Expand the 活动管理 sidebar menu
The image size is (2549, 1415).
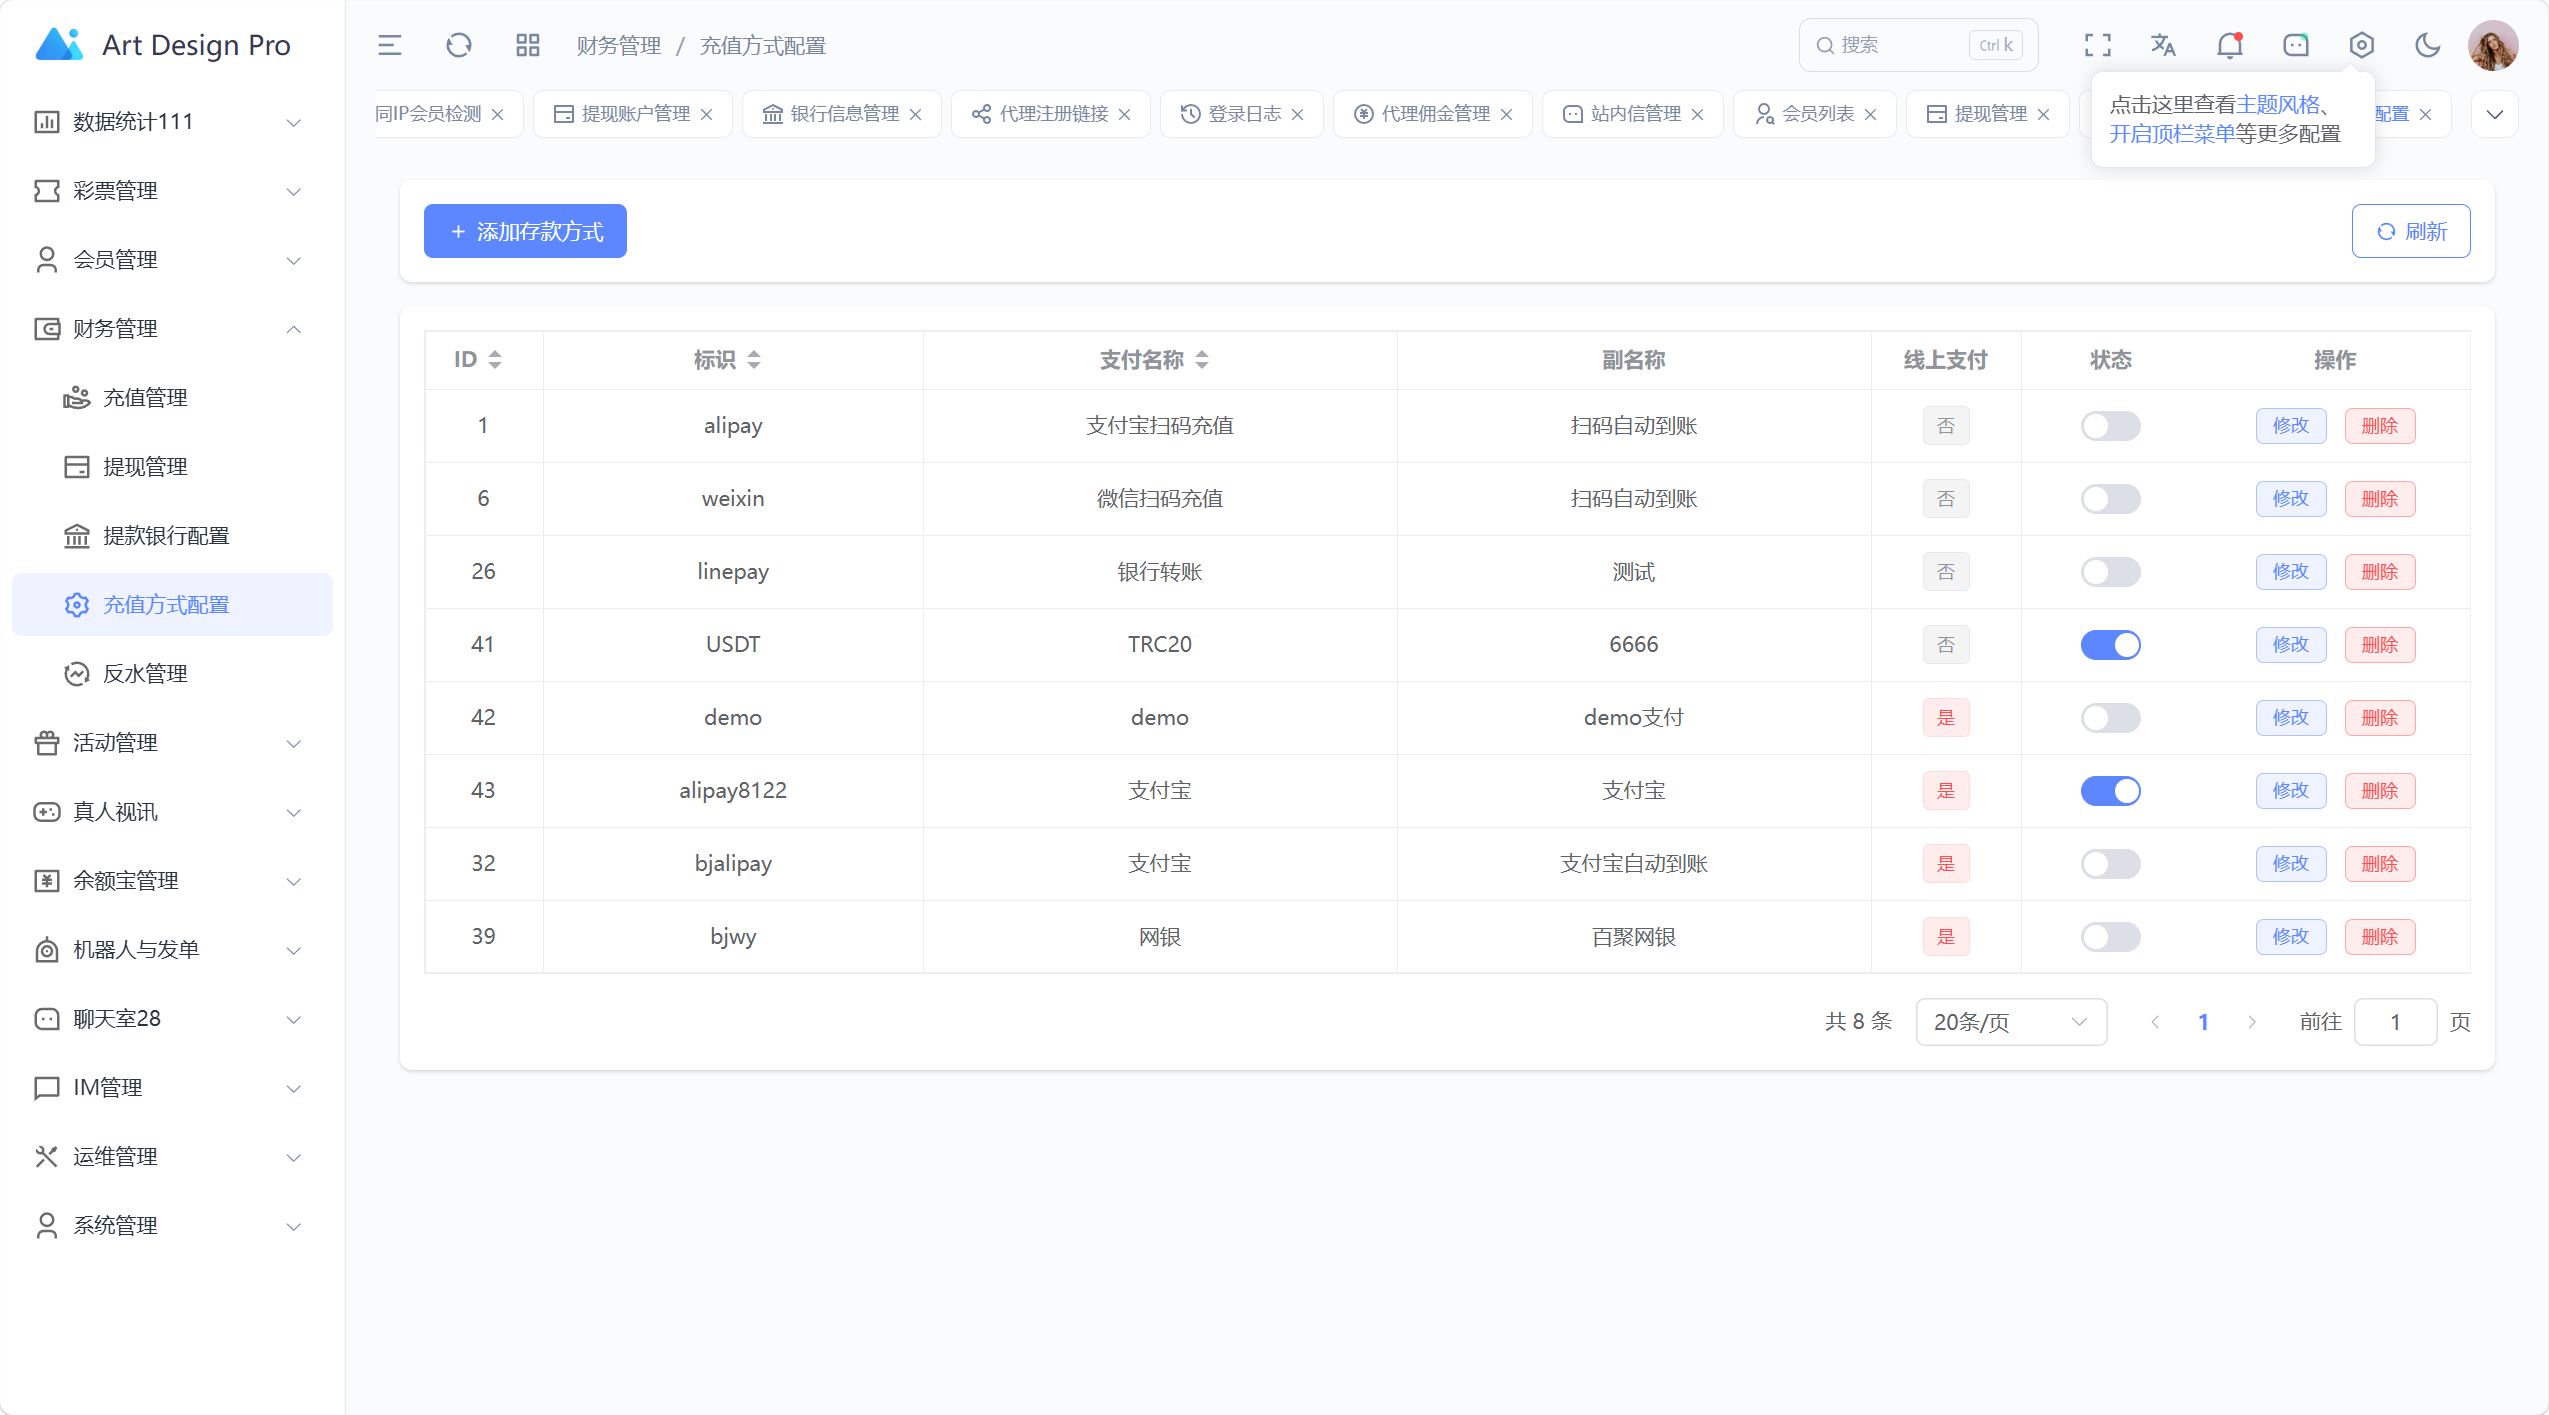[x=172, y=743]
